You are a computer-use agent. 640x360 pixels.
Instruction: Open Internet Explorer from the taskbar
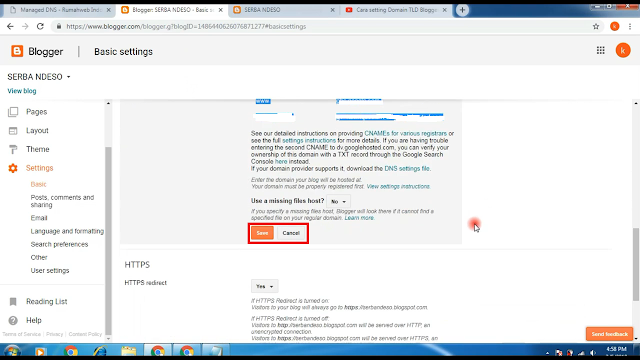click(99, 351)
